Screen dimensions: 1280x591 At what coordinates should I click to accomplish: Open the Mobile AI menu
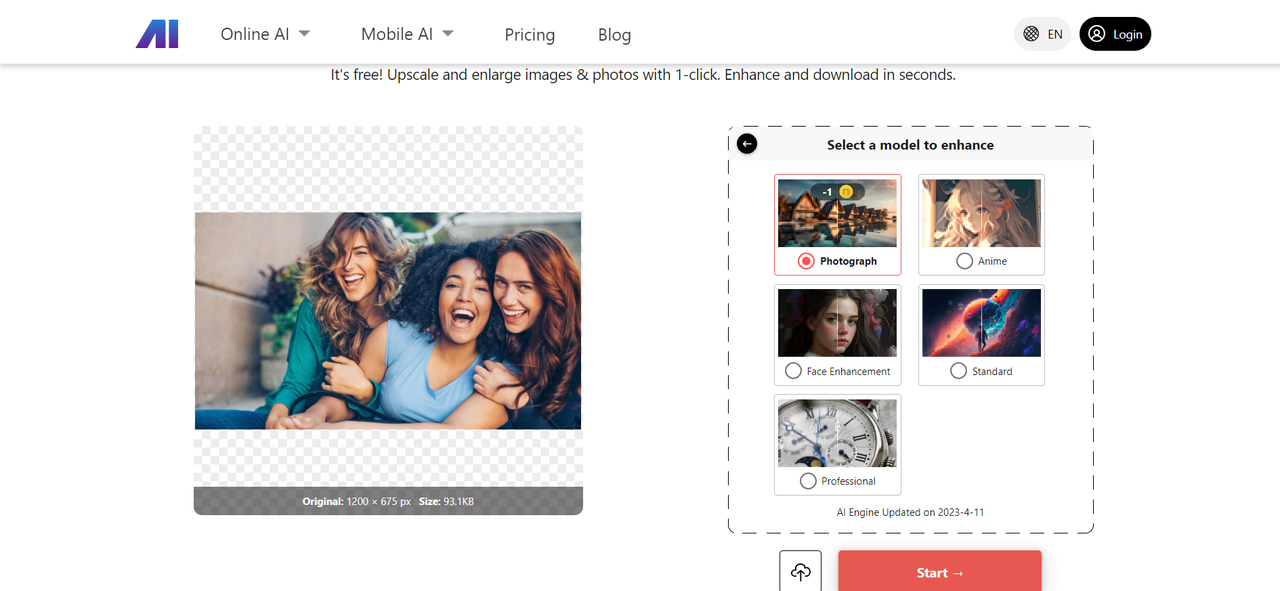408,34
